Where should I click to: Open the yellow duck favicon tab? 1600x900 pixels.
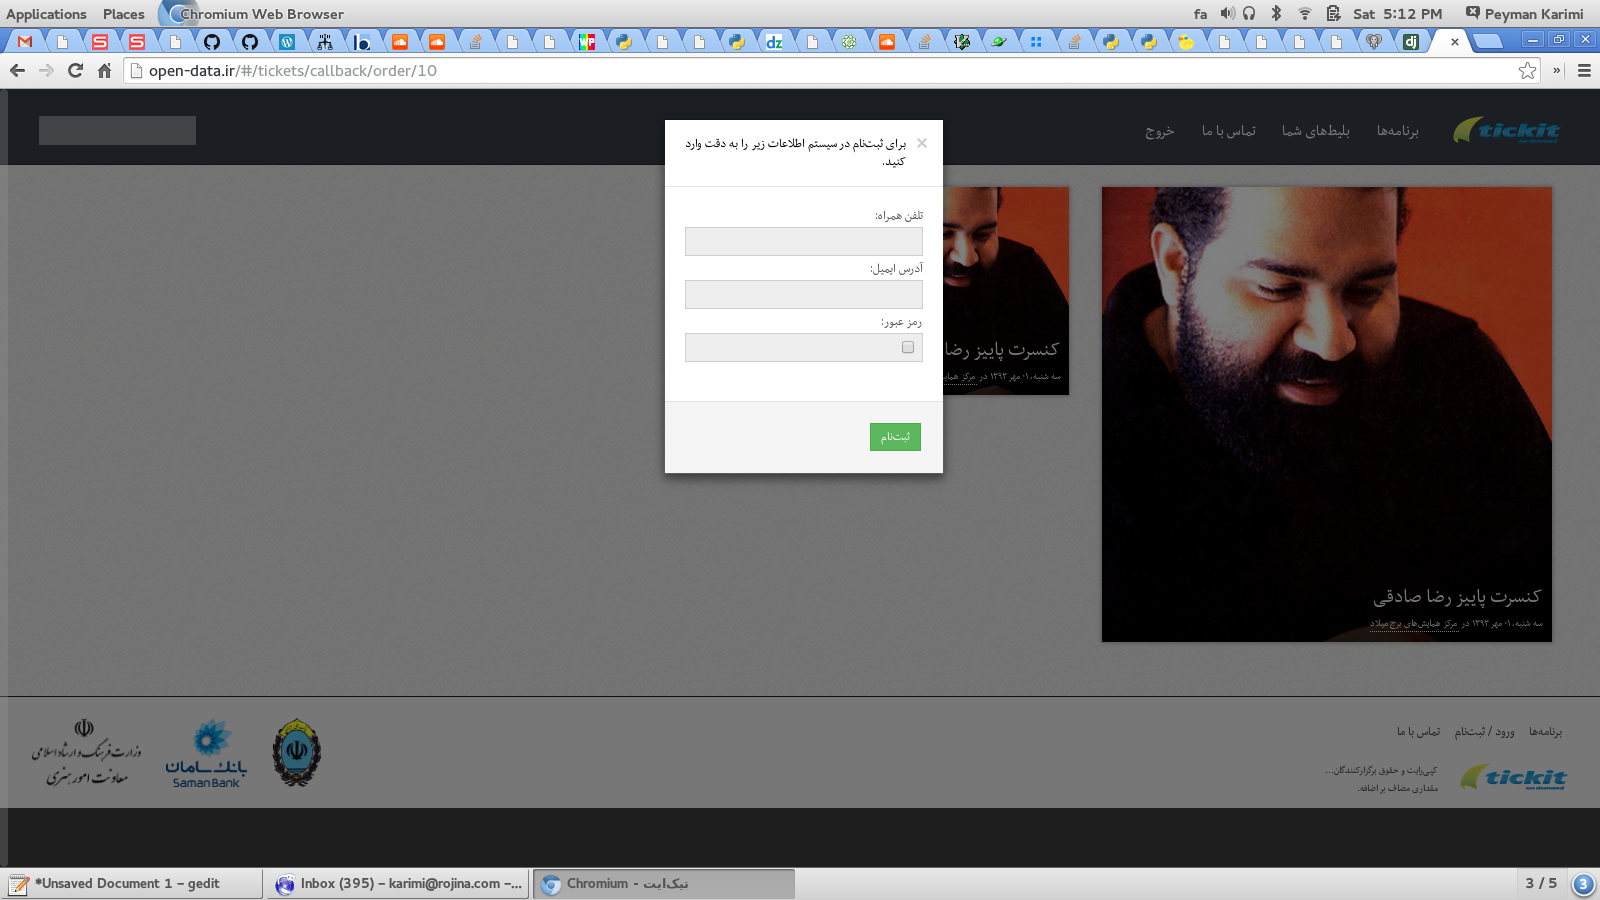click(1186, 42)
